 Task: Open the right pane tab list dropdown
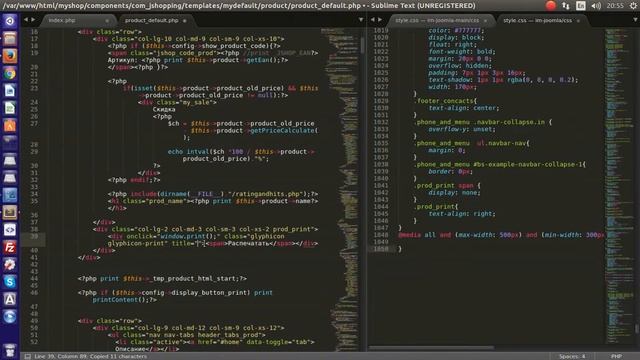tap(636, 20)
